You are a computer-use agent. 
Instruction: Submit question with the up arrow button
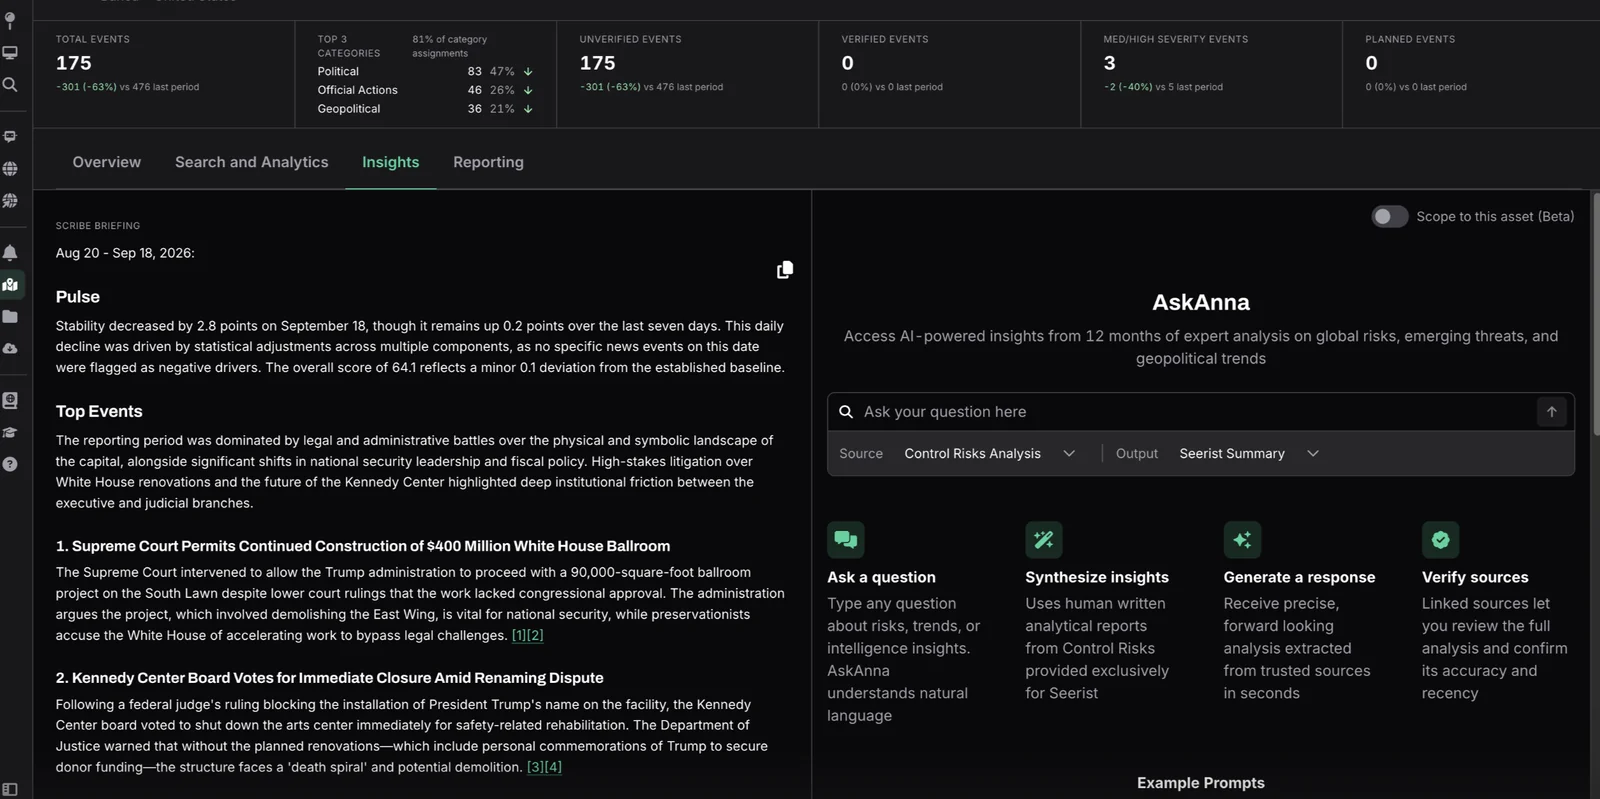tap(1552, 412)
